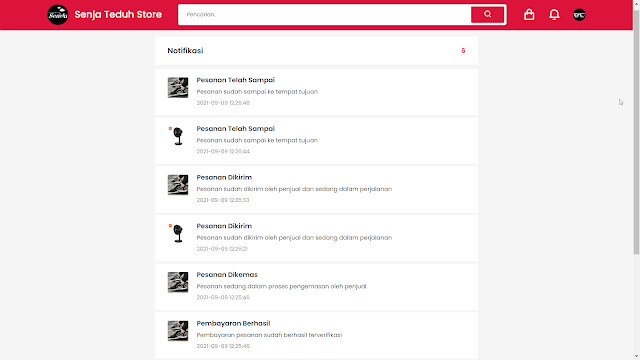The width and height of the screenshot is (640, 360).
Task: Open fan thumbnail of Pesanan Dikirim
Action: [x=178, y=233]
